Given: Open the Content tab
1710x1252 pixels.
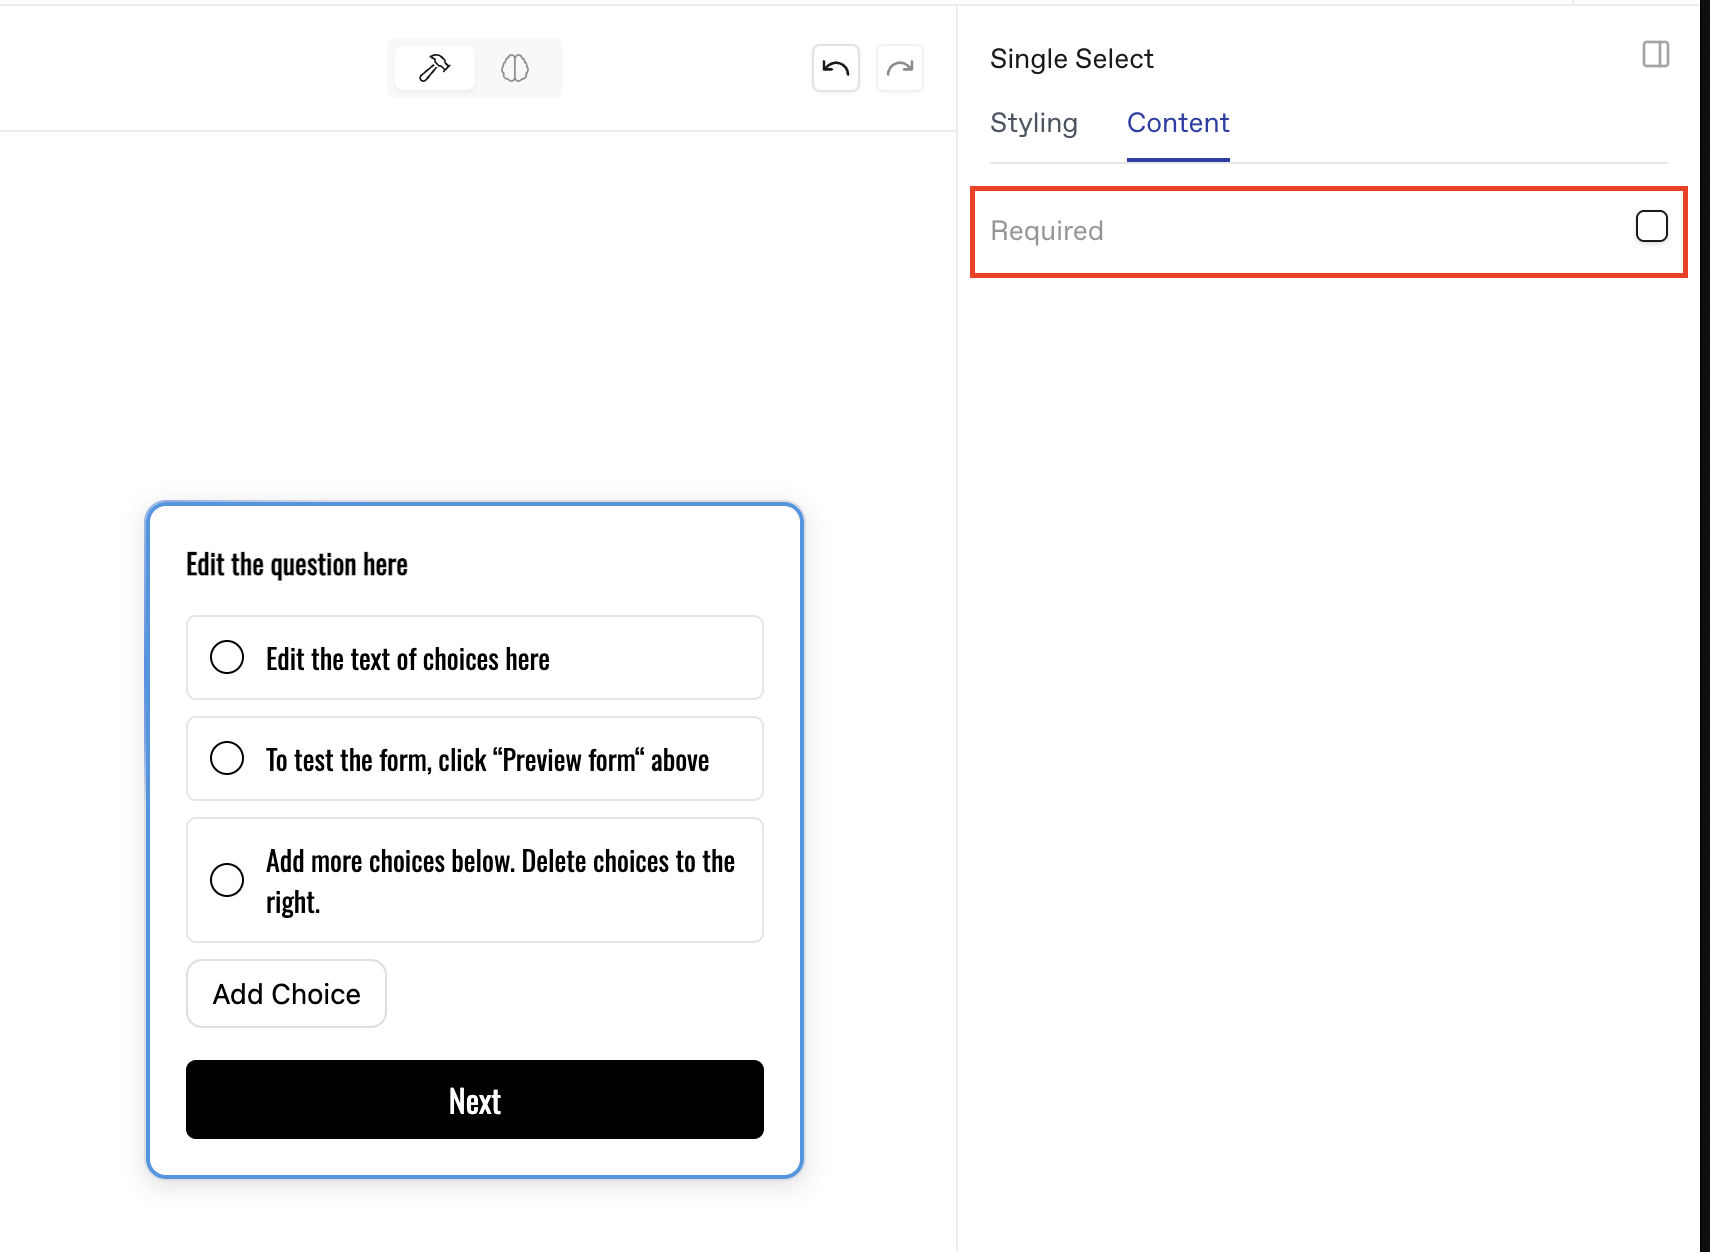Looking at the screenshot, I should tap(1178, 123).
